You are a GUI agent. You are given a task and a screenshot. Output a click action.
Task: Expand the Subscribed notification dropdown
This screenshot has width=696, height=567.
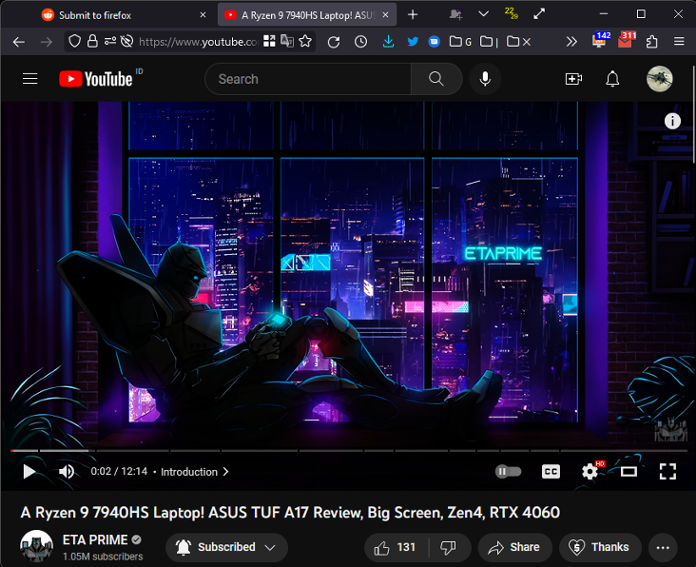pos(226,547)
